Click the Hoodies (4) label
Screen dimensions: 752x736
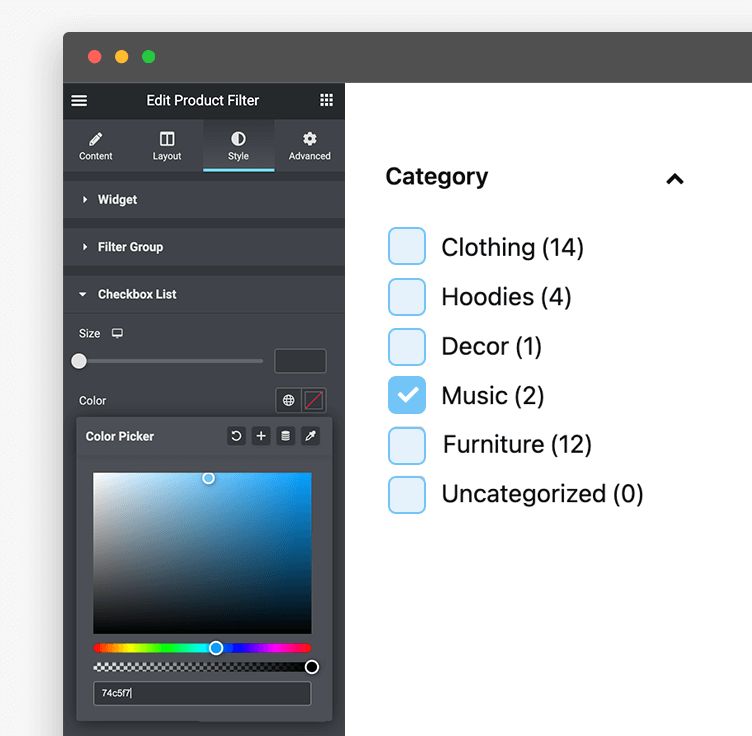click(506, 297)
